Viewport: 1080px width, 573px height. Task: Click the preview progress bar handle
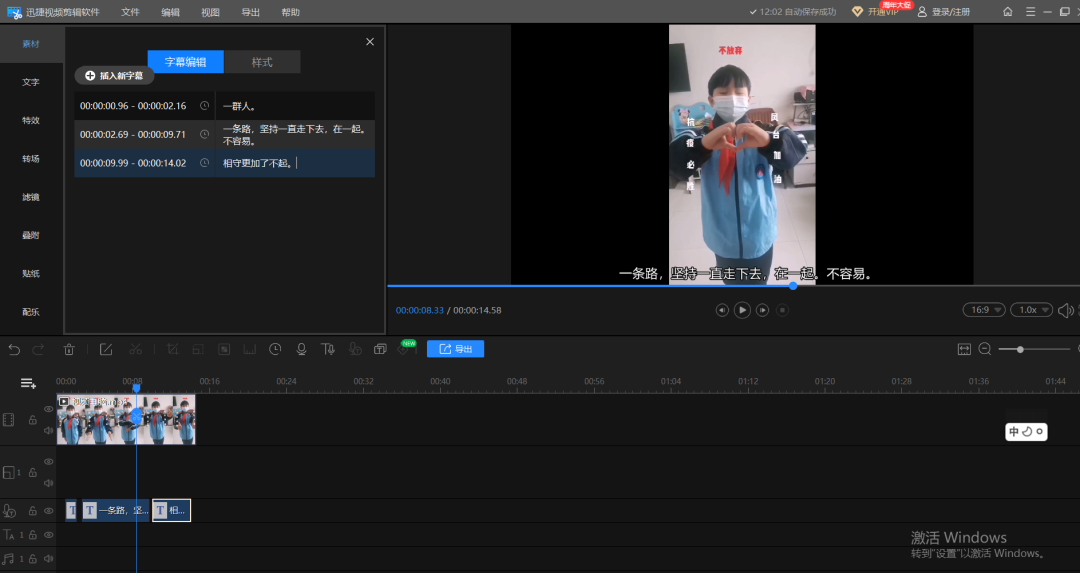(793, 285)
